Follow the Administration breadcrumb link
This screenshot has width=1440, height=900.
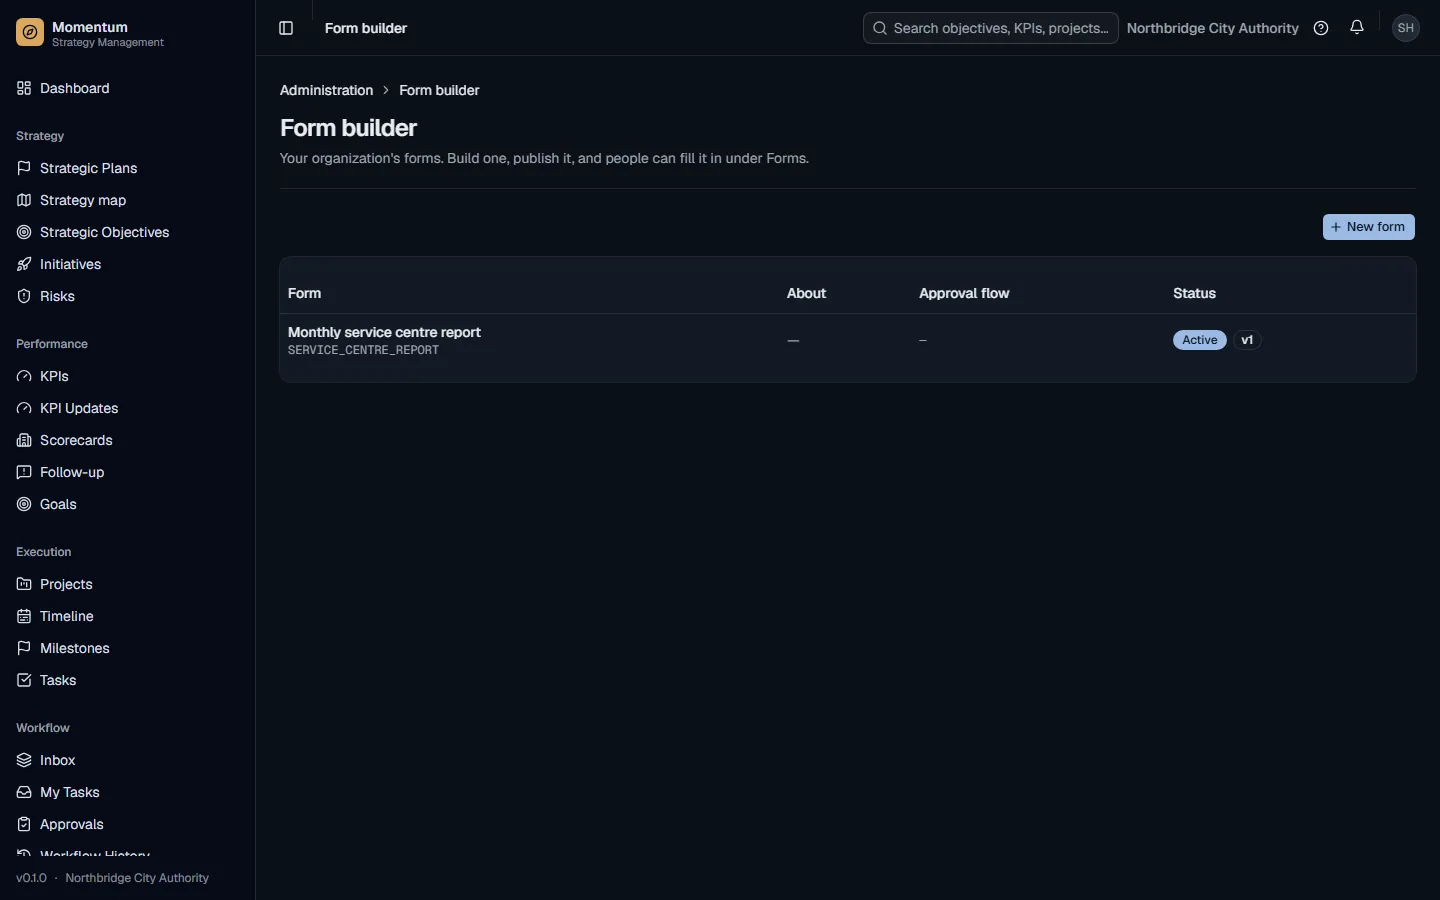(326, 90)
